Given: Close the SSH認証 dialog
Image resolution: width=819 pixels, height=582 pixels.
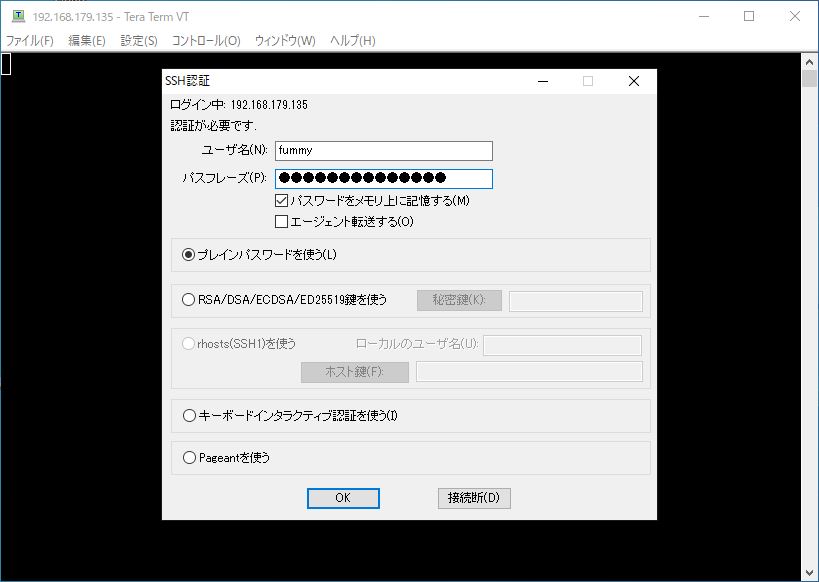Looking at the screenshot, I should point(634,81).
